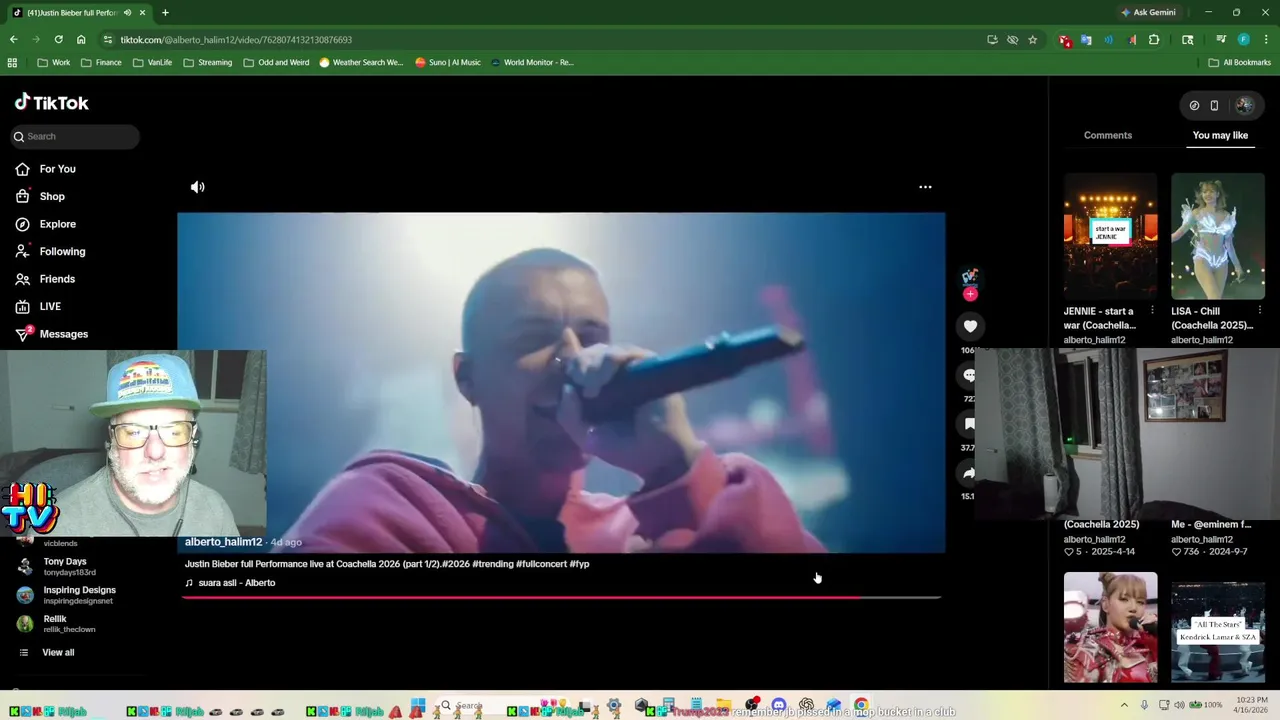
Task: Click the crossed-eye tracking protection icon
Action: point(1012,40)
